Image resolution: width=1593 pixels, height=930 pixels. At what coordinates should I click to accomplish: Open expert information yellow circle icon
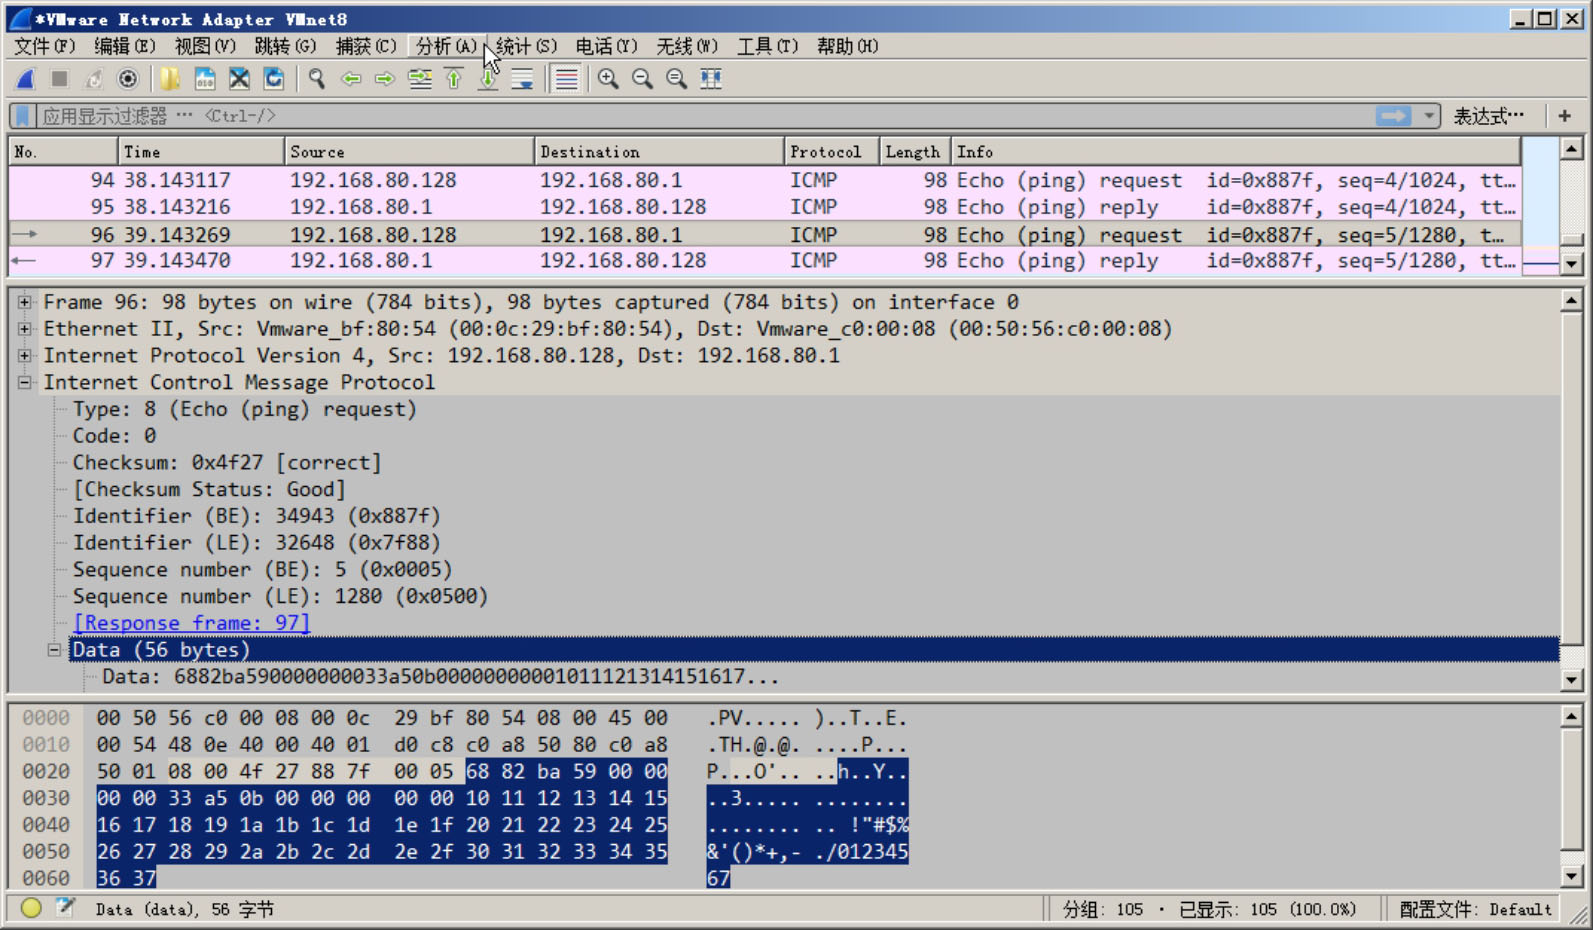pos(31,908)
